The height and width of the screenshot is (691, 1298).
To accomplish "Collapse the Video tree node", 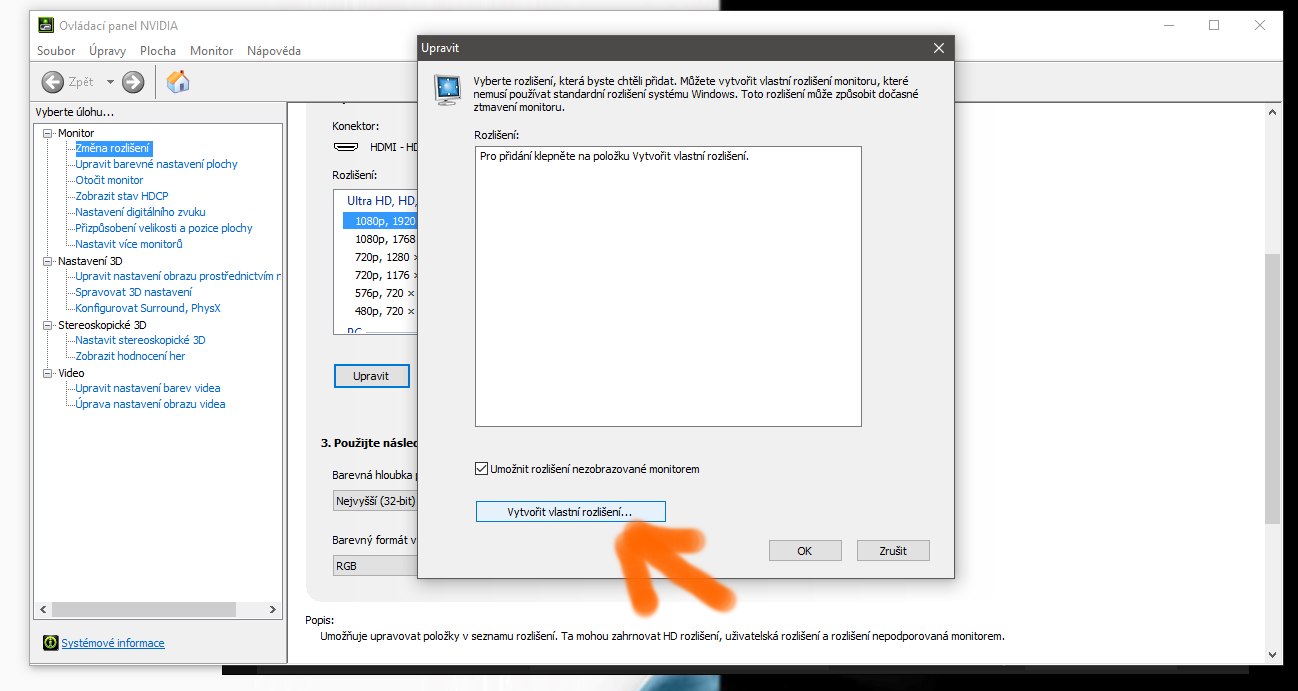I will 48,373.
